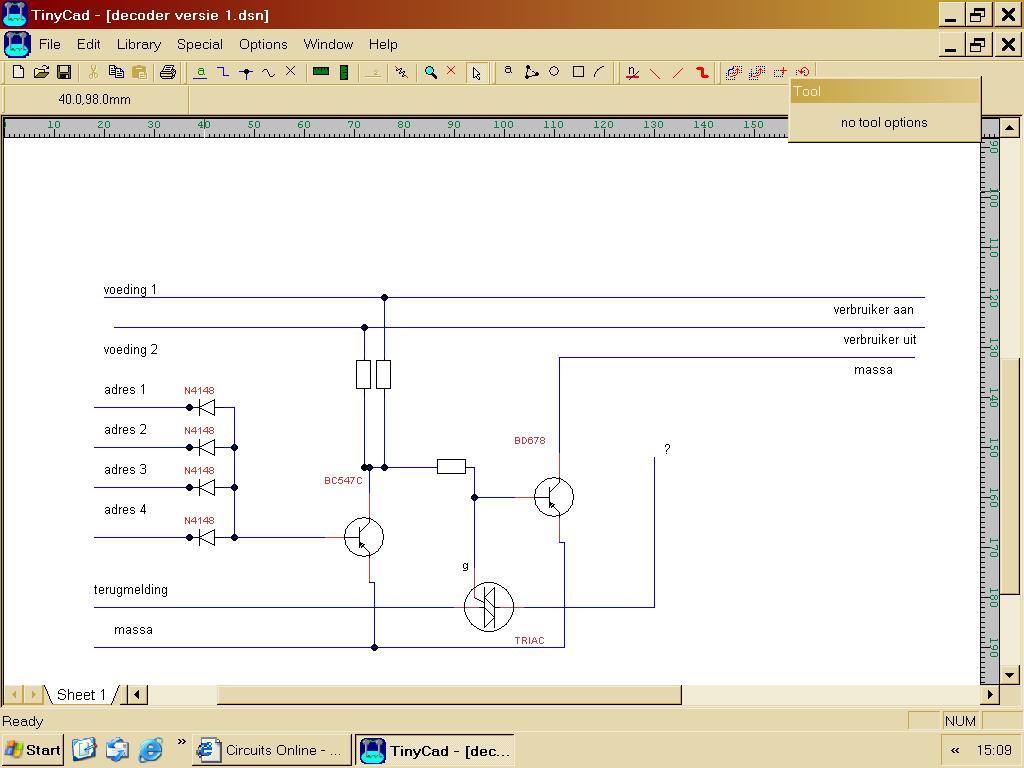Click the Windows Start button

[33, 750]
